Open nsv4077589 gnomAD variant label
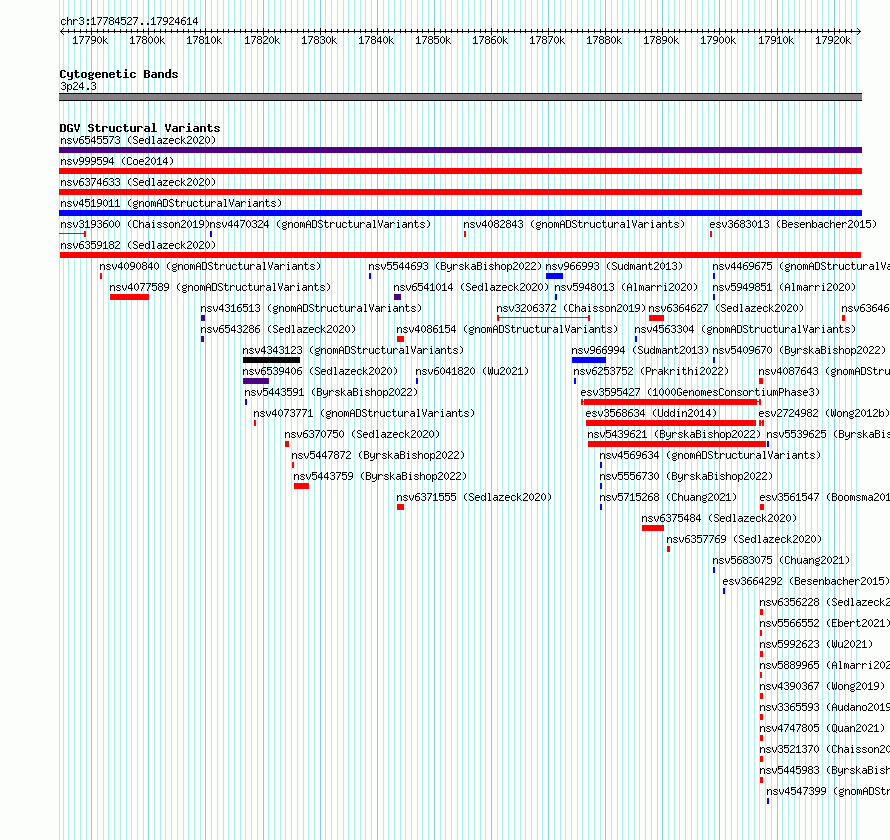Viewport: 890px width, 840px height. 220,287
